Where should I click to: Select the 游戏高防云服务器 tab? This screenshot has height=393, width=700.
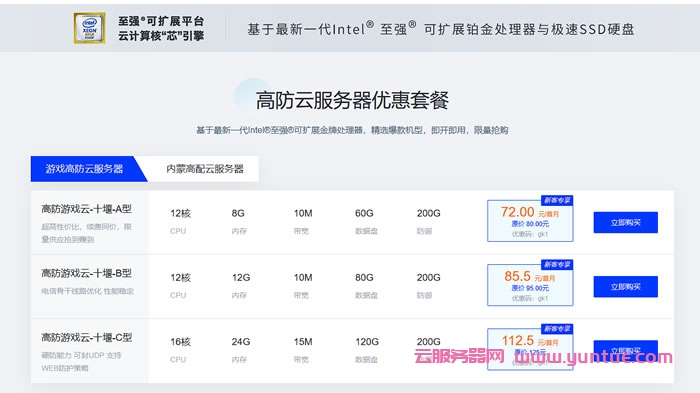(x=85, y=169)
